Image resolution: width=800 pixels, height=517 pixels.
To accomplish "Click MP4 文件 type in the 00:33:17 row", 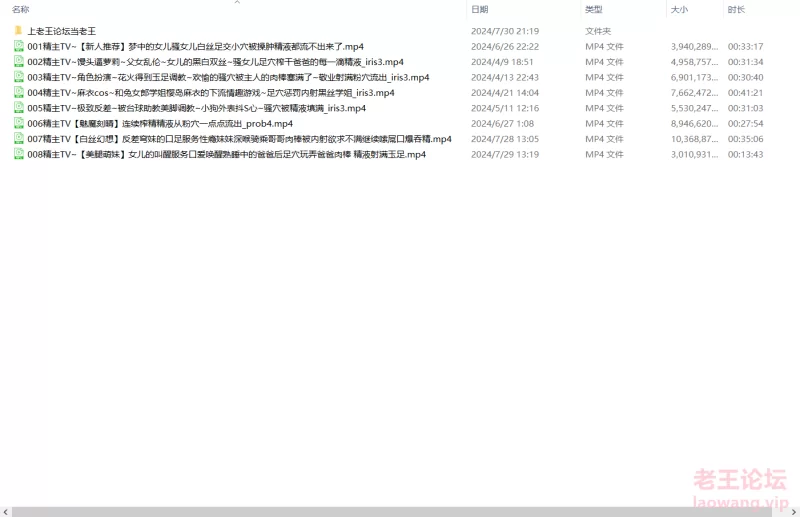I will 604,46.
